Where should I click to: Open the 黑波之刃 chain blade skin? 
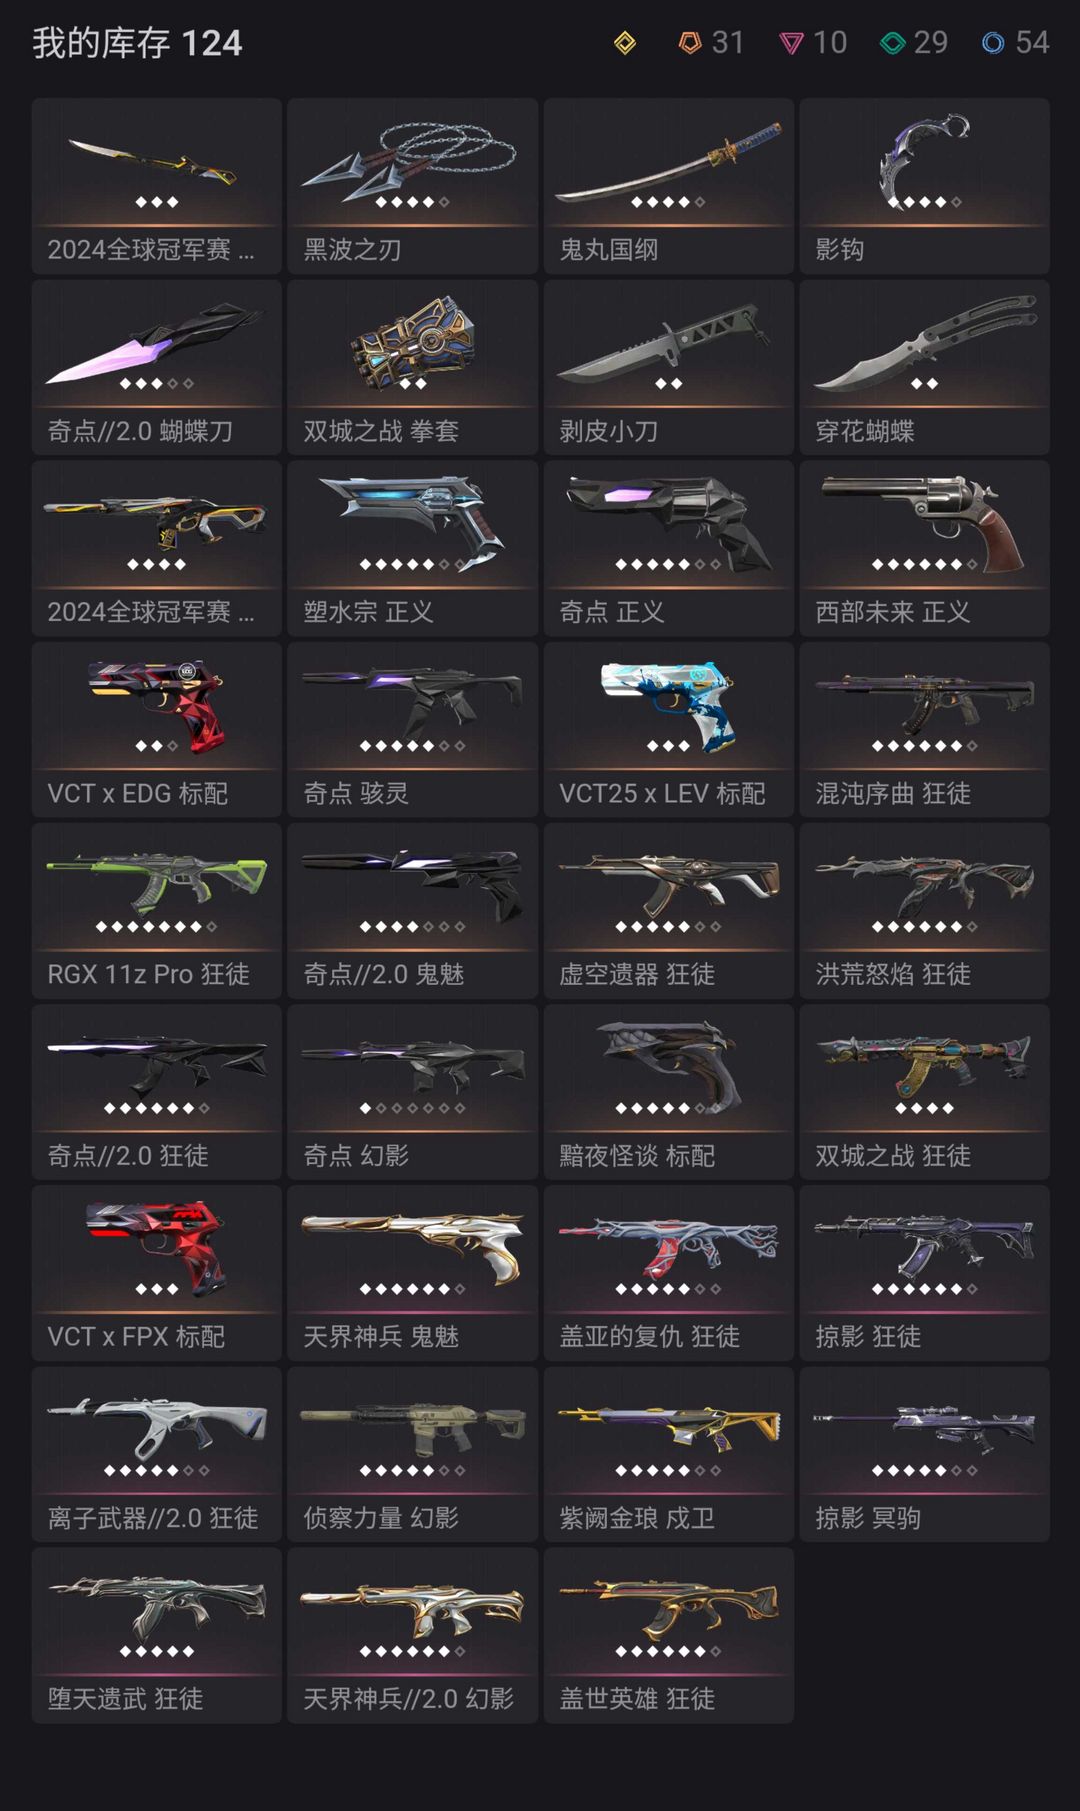click(x=413, y=186)
